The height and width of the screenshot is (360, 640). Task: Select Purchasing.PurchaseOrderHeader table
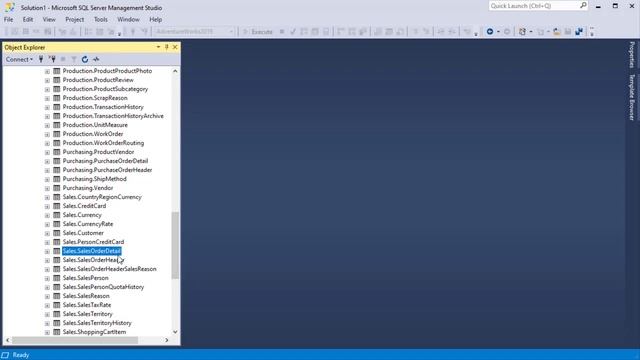click(x=107, y=170)
